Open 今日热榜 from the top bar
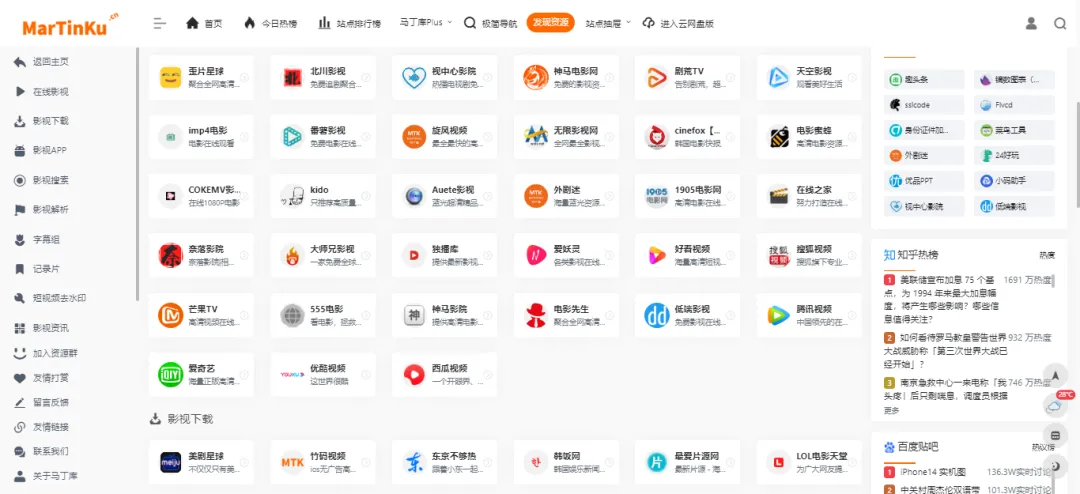The image size is (1080, 494). (x=270, y=23)
